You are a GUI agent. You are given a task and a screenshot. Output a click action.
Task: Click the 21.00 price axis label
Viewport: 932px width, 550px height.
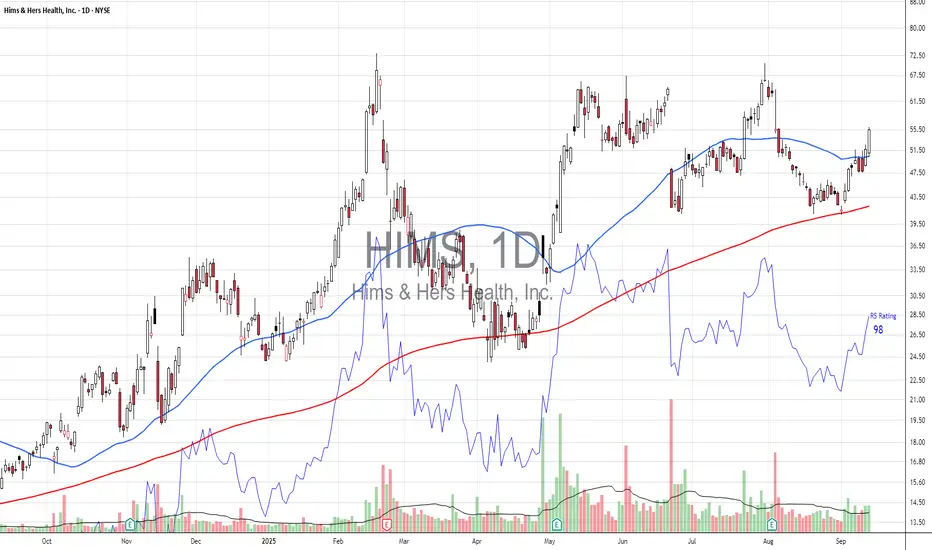point(917,400)
